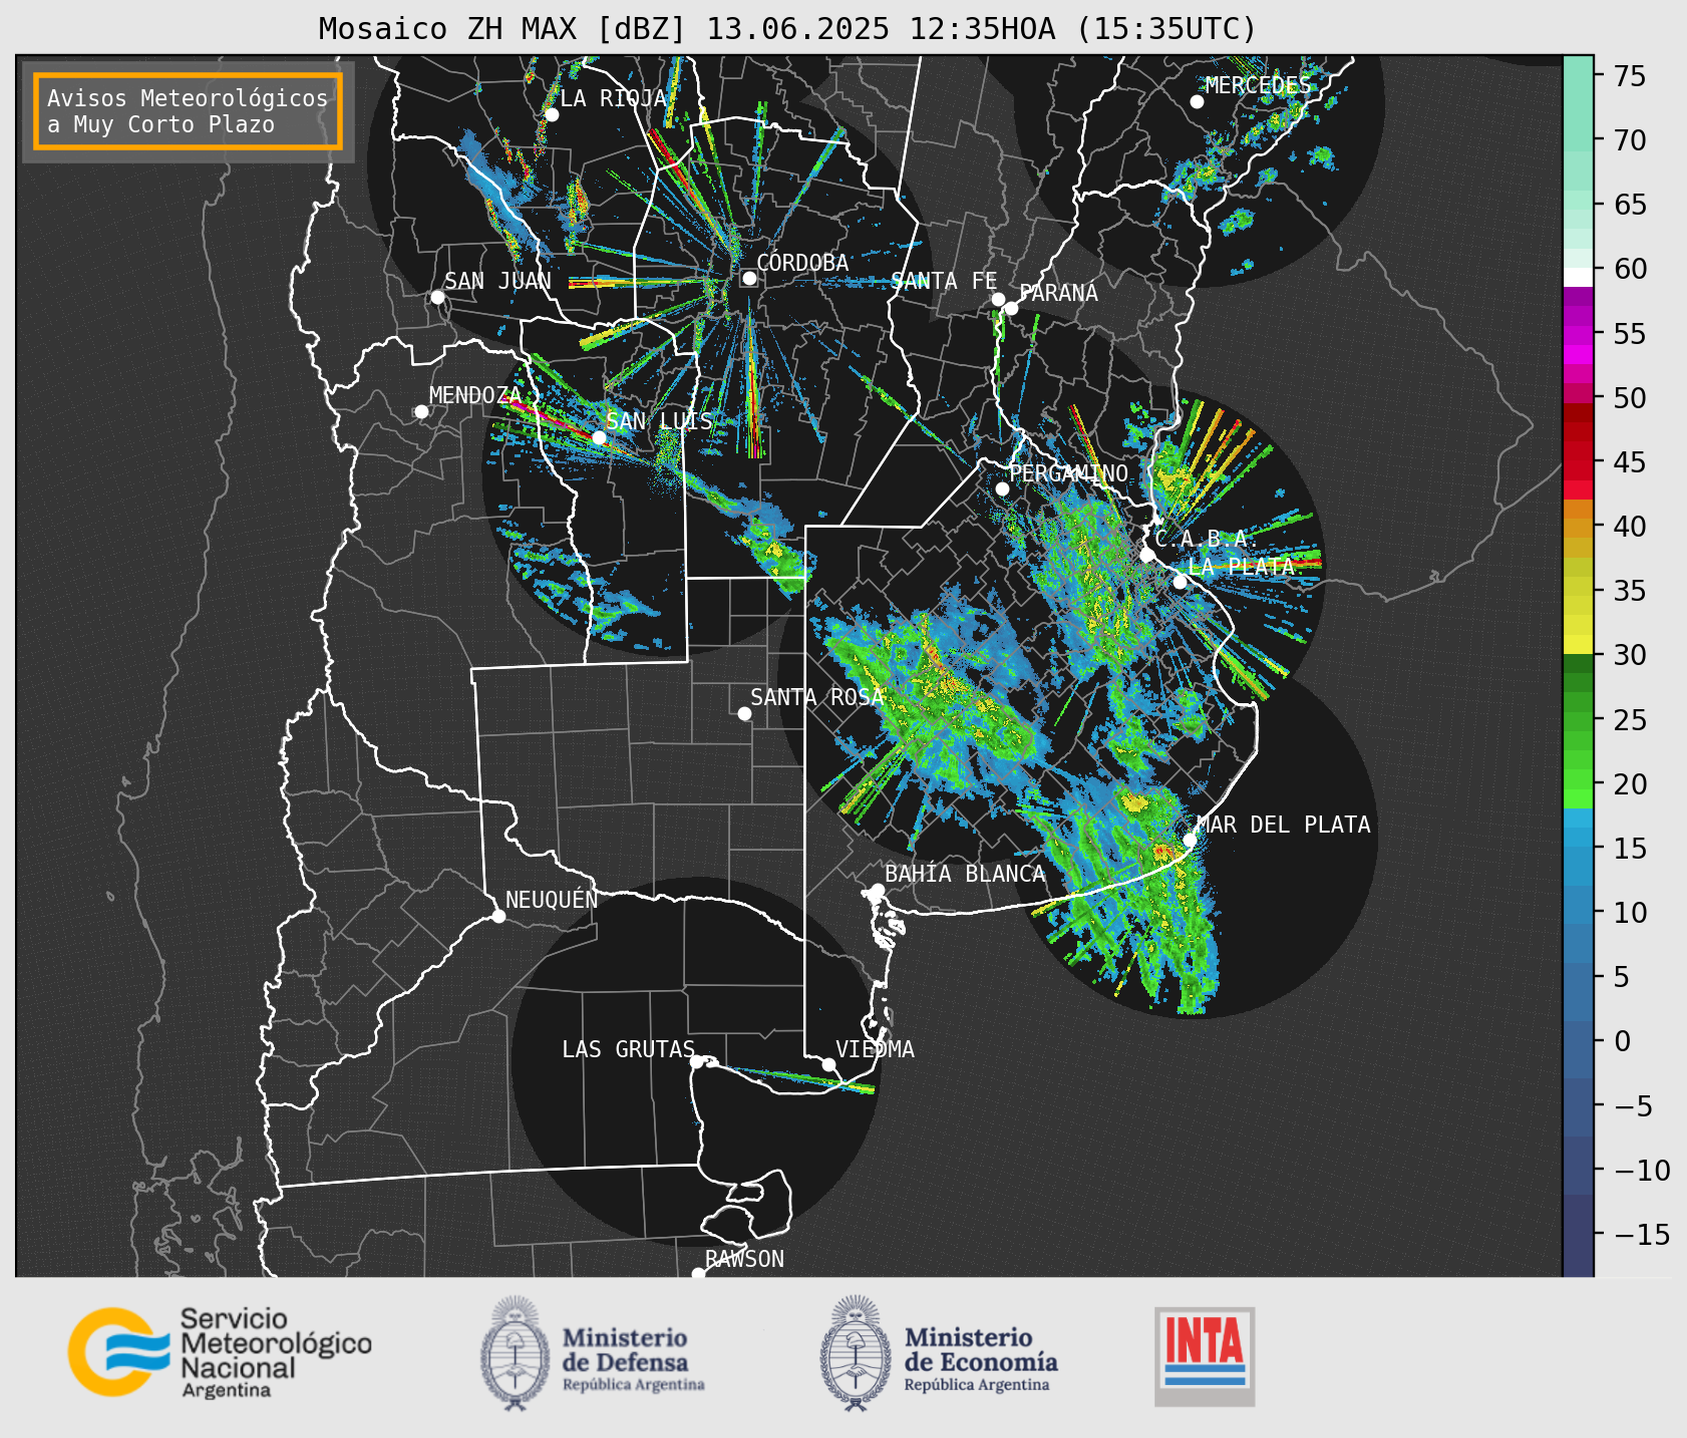Select the C.A.B.A. city dot
Viewport: 1687px width, 1438px height.
click(x=1147, y=555)
